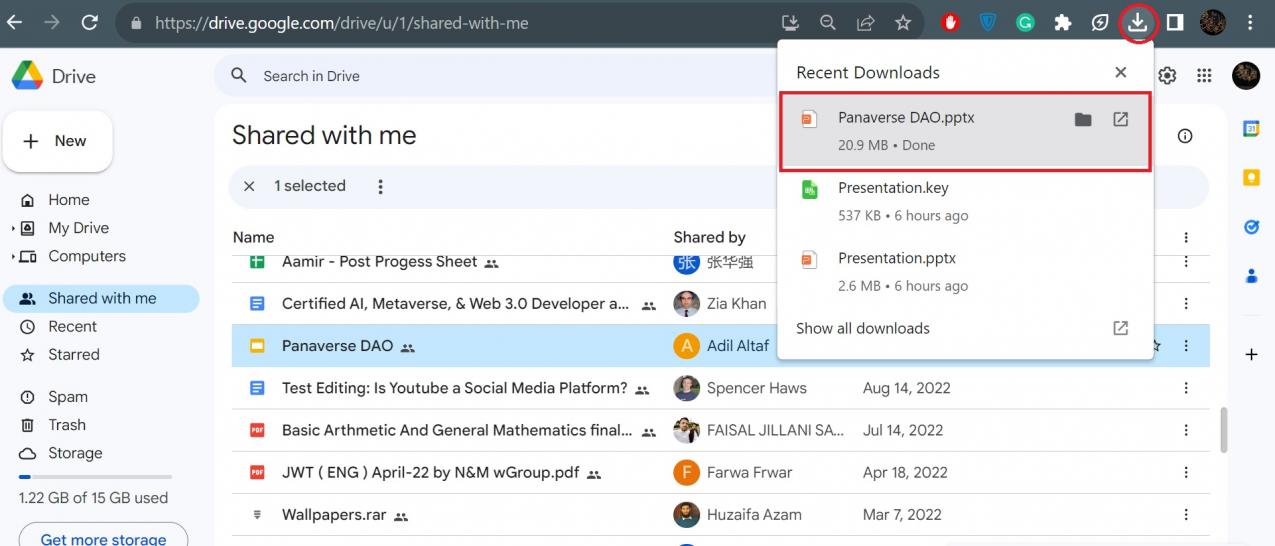Open options for Wallpapers.rar row
Viewport: 1275px width, 546px height.
[1186, 515]
